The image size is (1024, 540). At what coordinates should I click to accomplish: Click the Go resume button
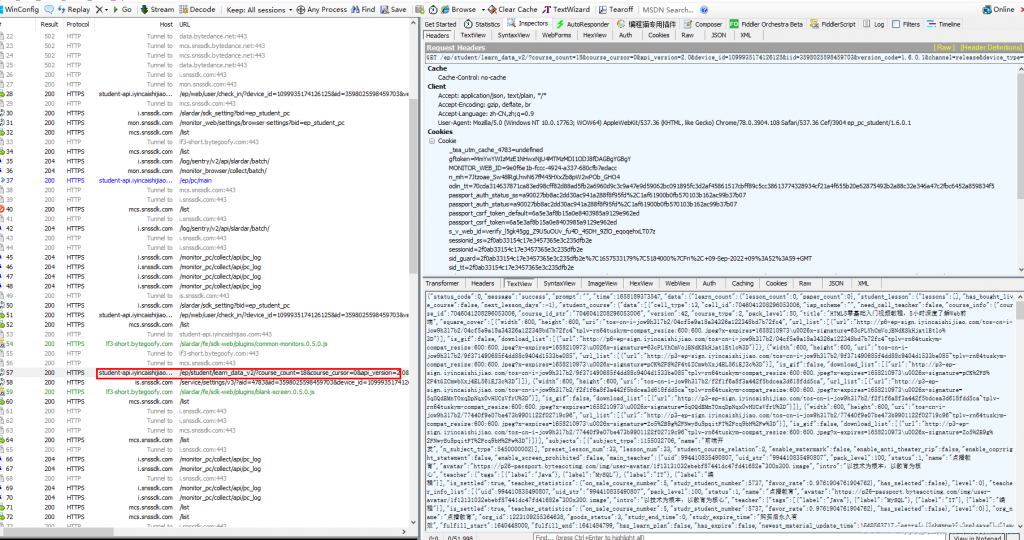point(121,10)
